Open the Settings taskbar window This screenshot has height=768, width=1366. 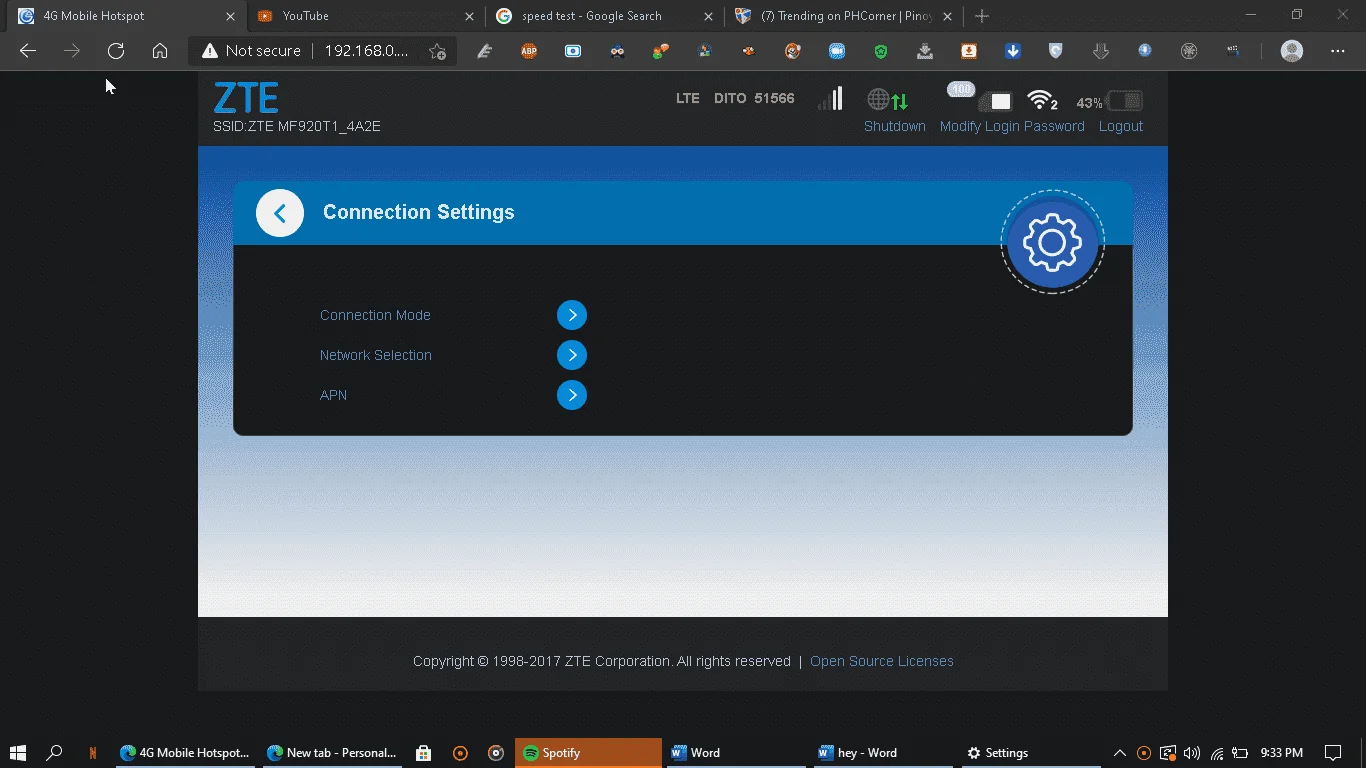1030,753
